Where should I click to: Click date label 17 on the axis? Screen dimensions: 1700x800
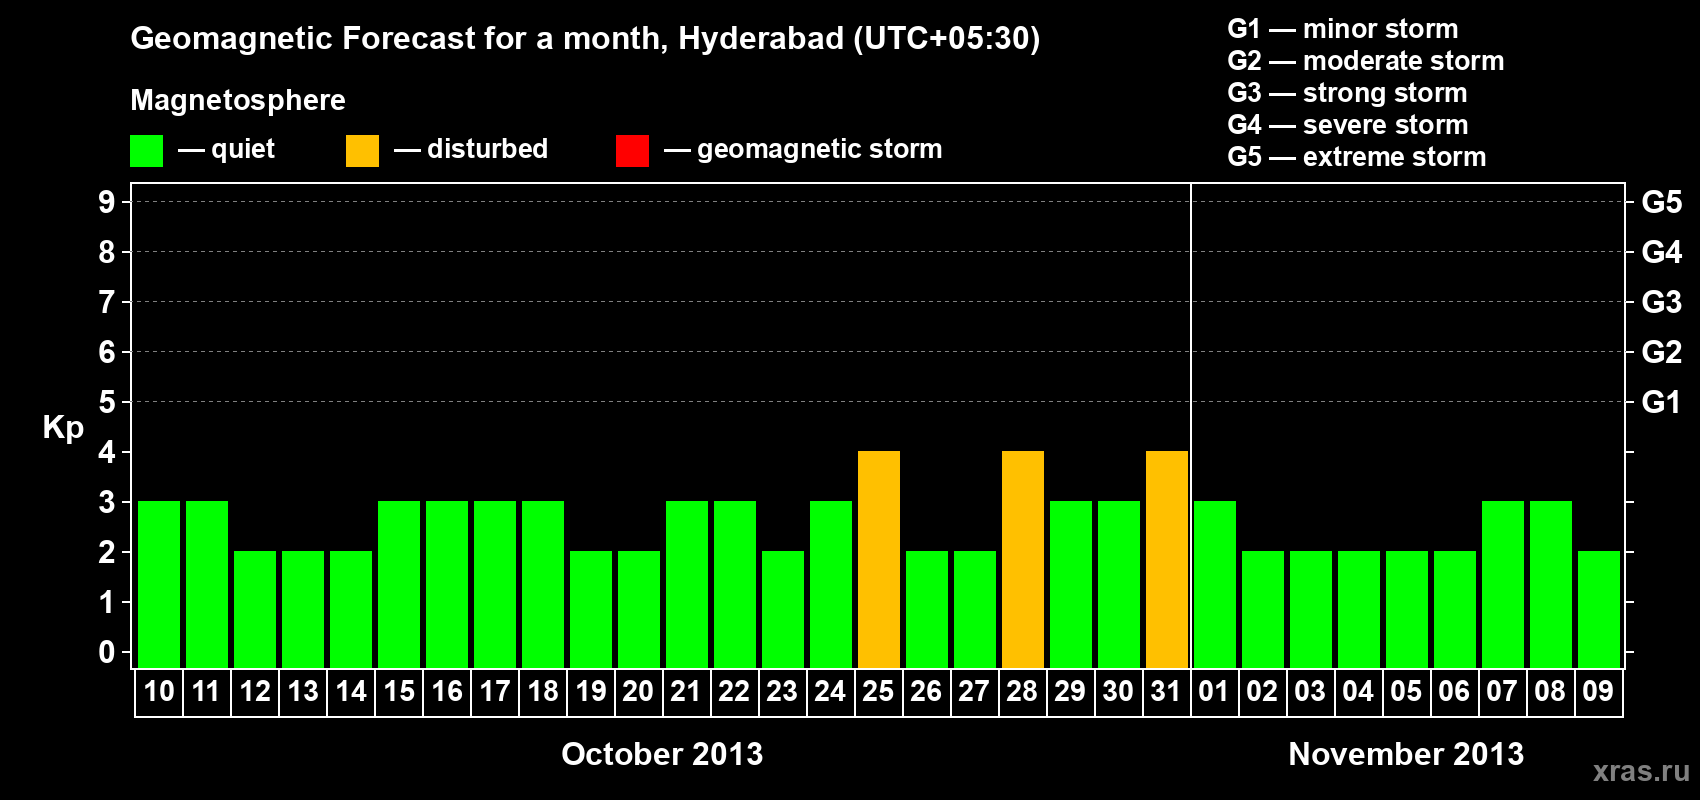click(x=495, y=691)
